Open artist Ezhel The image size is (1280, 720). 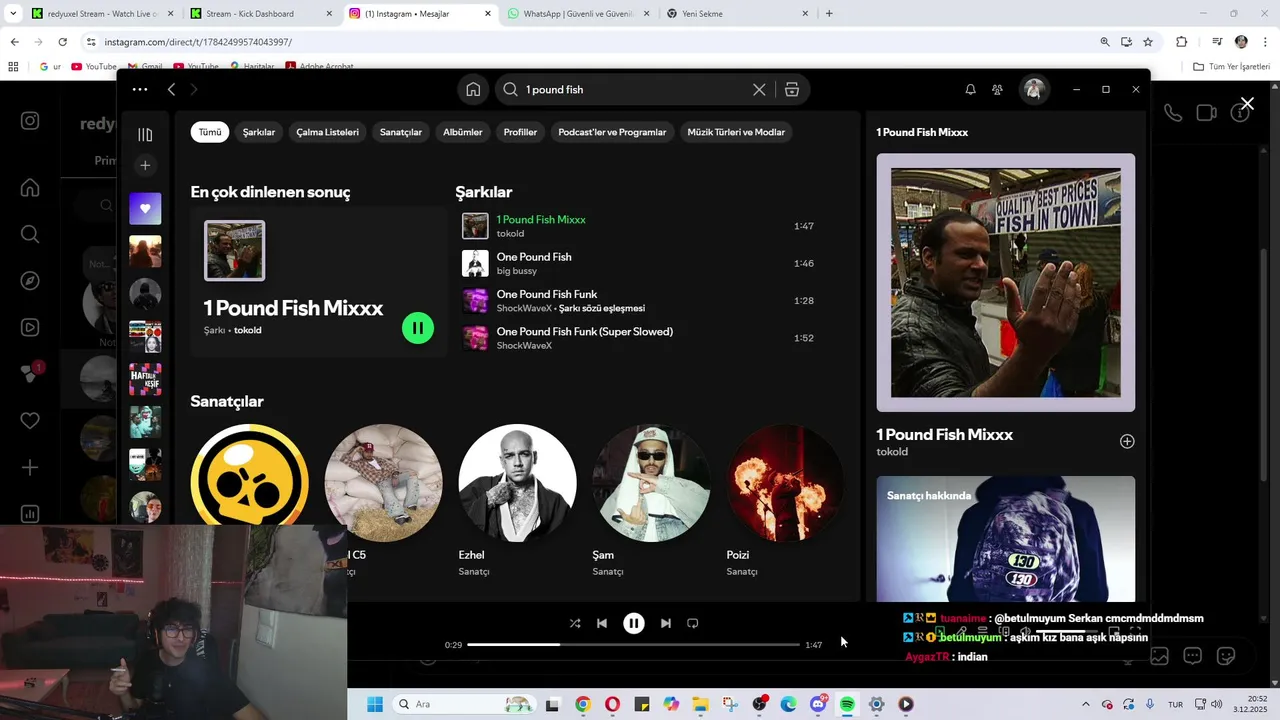coord(517,483)
